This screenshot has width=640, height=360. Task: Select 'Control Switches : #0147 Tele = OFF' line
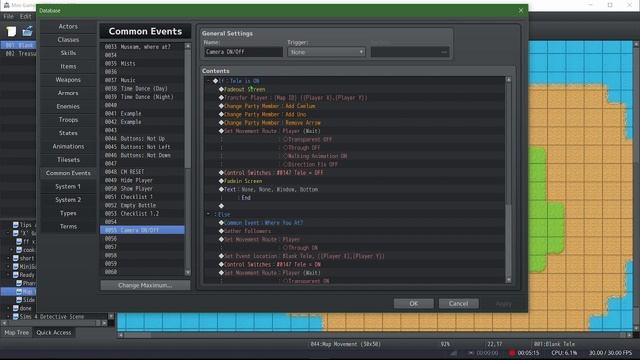pos(354,173)
